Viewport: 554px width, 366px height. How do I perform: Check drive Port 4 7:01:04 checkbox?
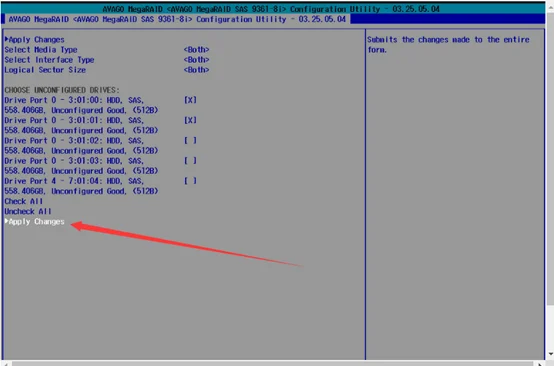pos(190,181)
